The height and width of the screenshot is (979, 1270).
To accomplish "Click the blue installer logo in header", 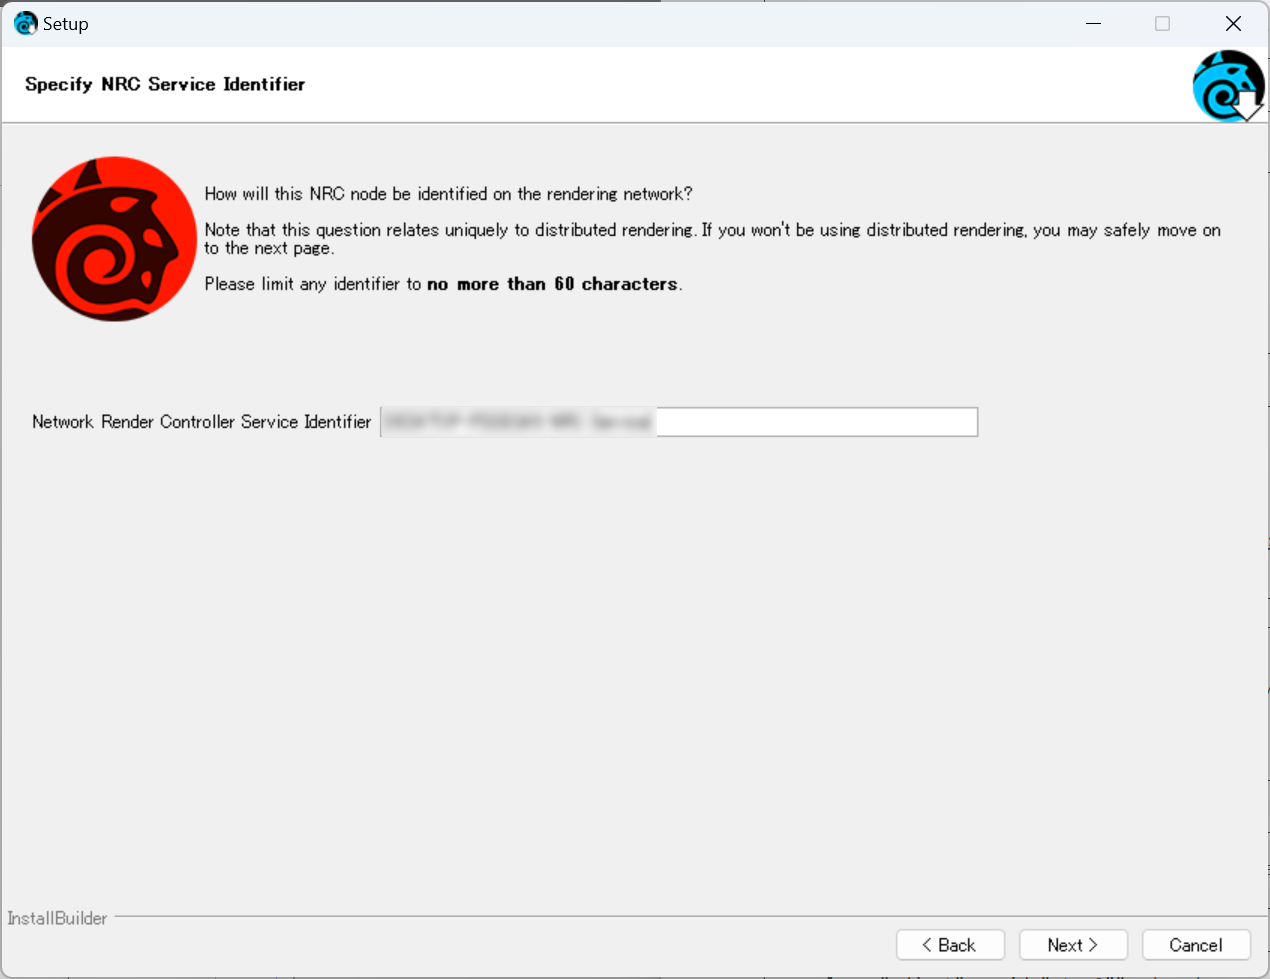I will coord(1227,86).
